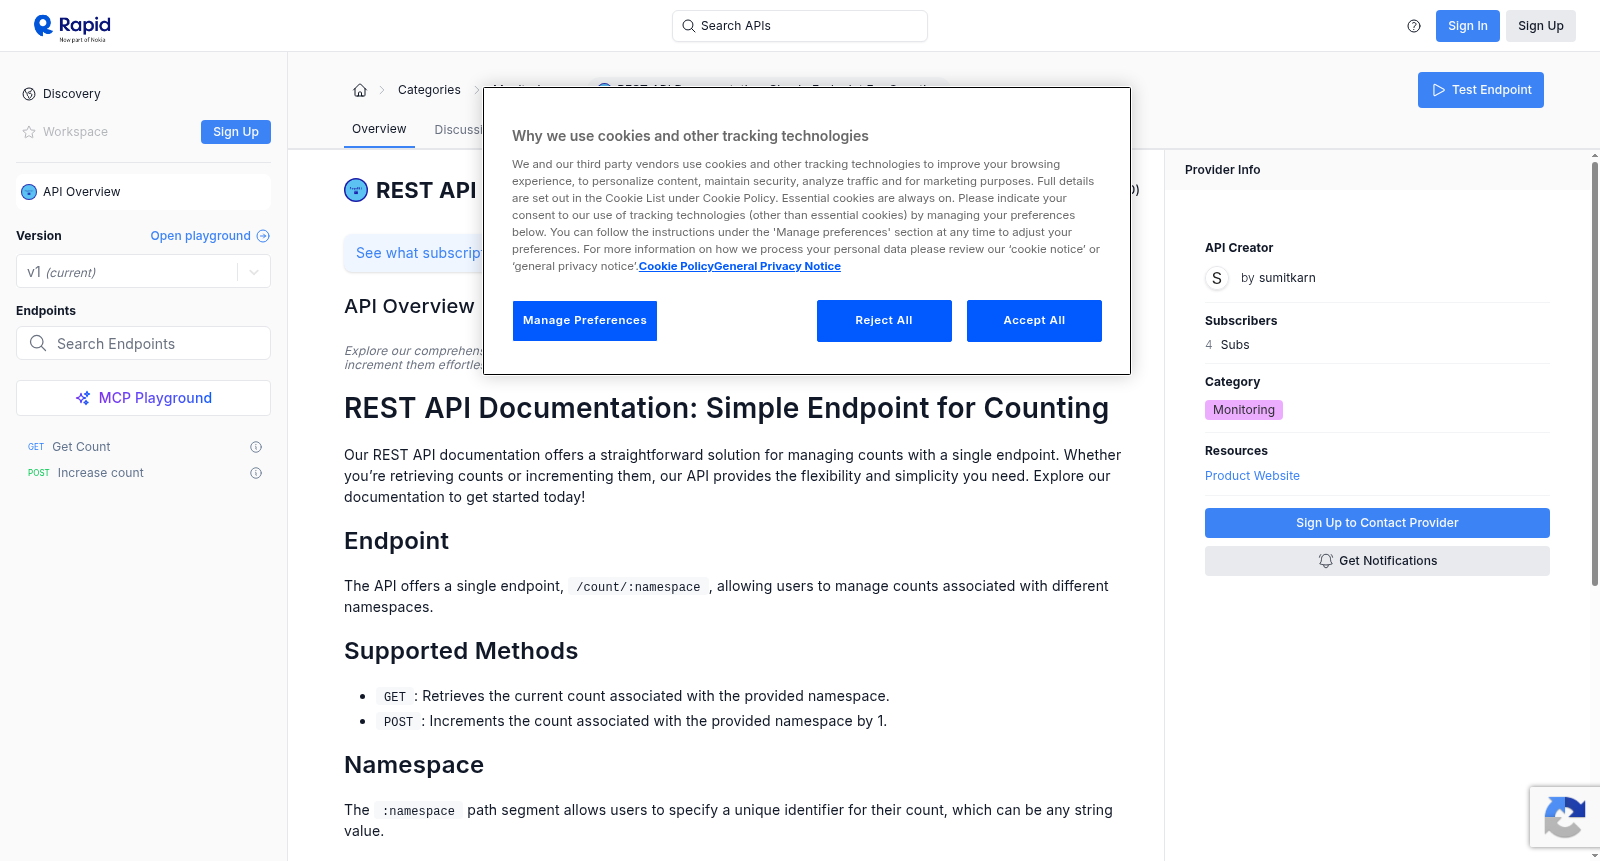The width and height of the screenshot is (1600, 861).
Task: Select API Overview in the sidebar
Action: 143,192
